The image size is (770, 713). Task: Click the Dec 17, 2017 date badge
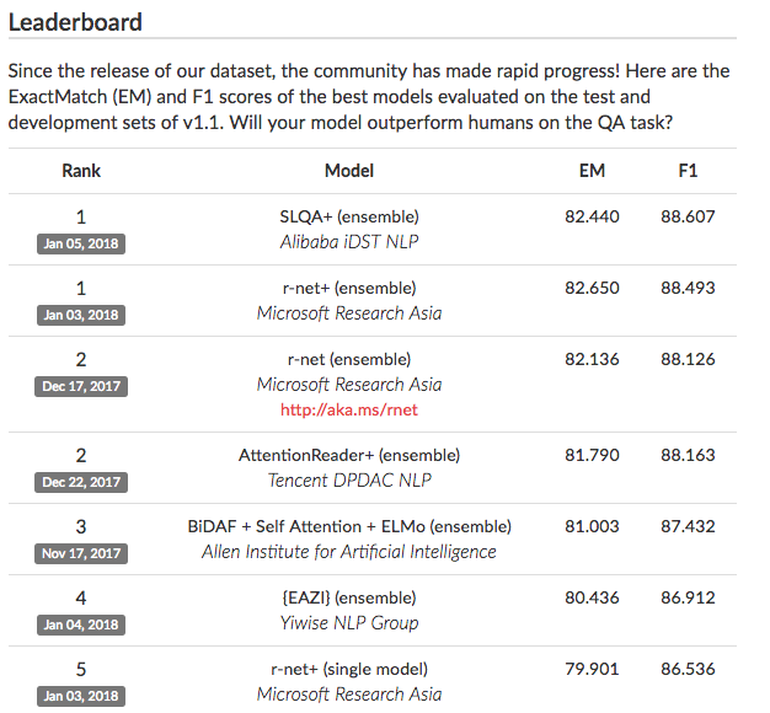click(x=81, y=386)
